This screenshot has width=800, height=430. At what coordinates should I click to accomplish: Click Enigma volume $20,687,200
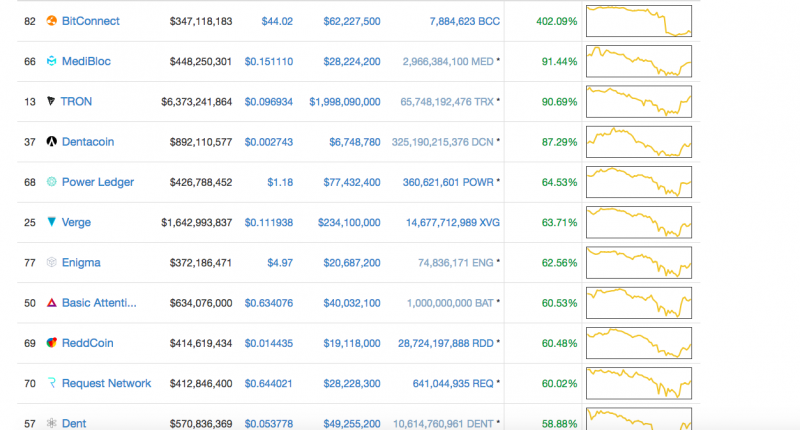352,263
